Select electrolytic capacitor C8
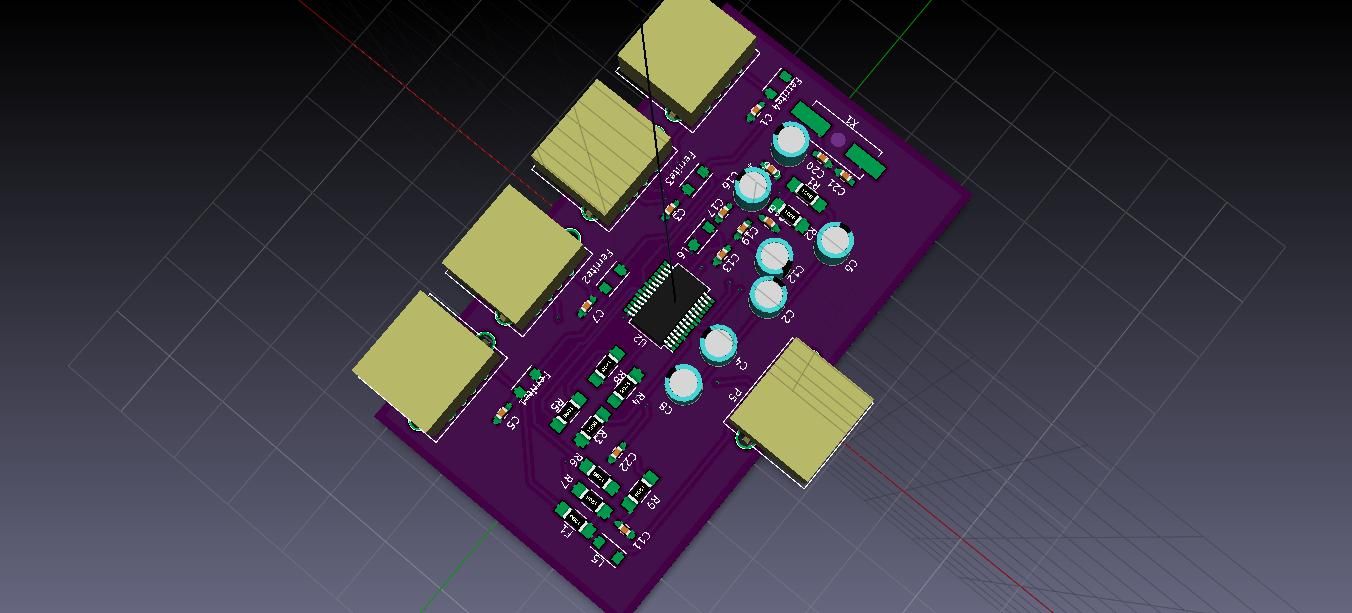The height and width of the screenshot is (613, 1352). point(684,384)
